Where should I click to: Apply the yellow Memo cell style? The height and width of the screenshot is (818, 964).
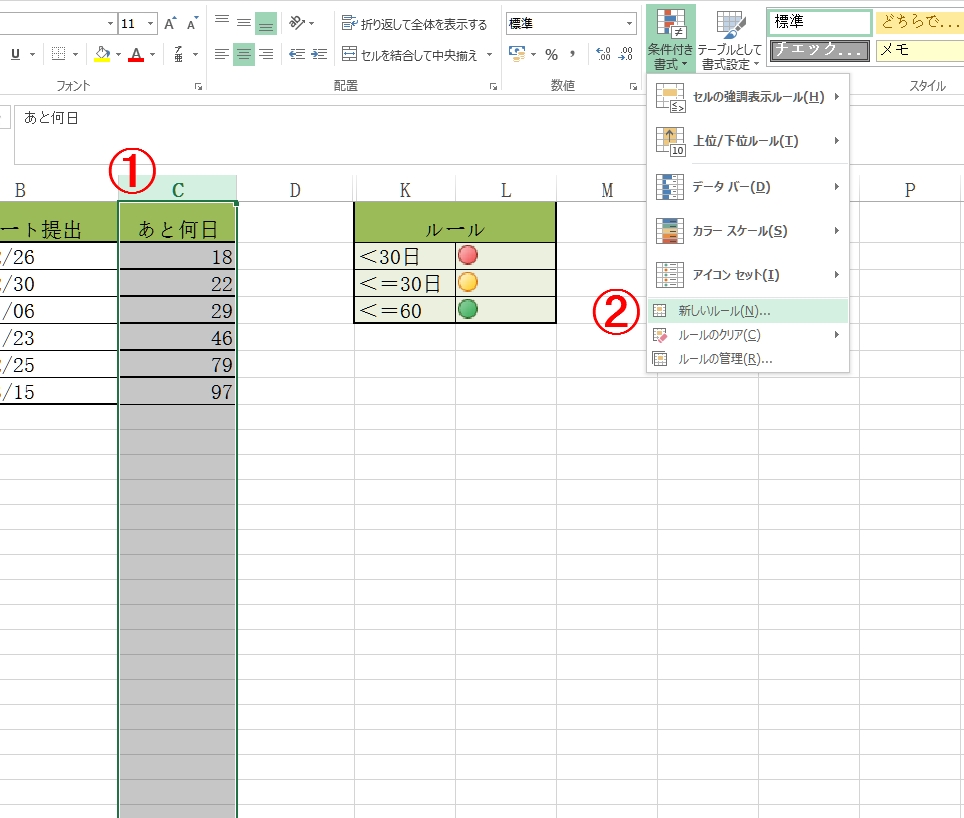click(x=918, y=50)
